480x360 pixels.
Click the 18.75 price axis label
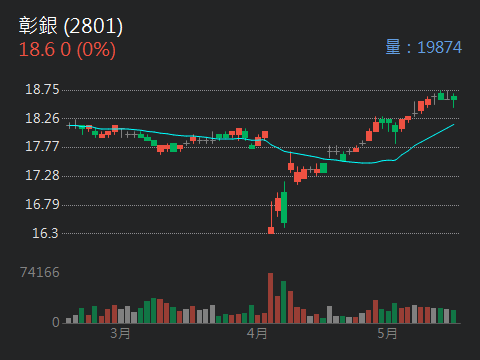pyautogui.click(x=42, y=89)
